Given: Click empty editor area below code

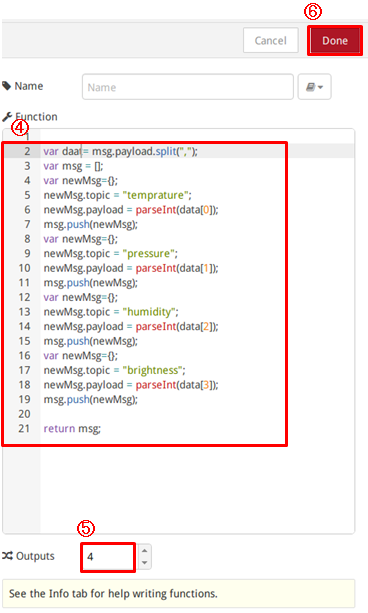Looking at the screenshot, I should [196, 489].
